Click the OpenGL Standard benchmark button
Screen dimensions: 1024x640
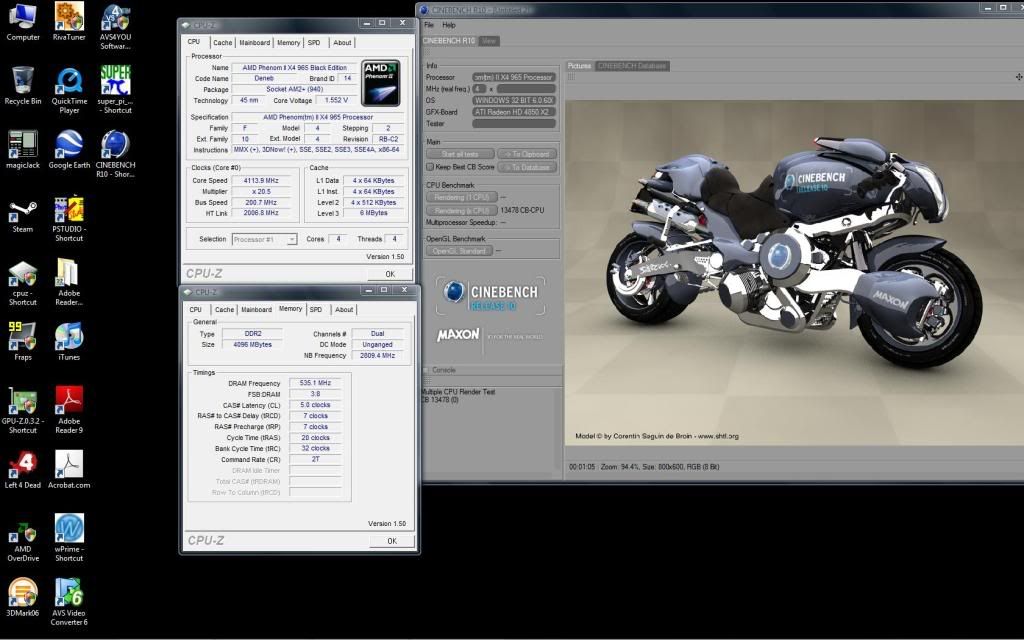pyautogui.click(x=459, y=251)
